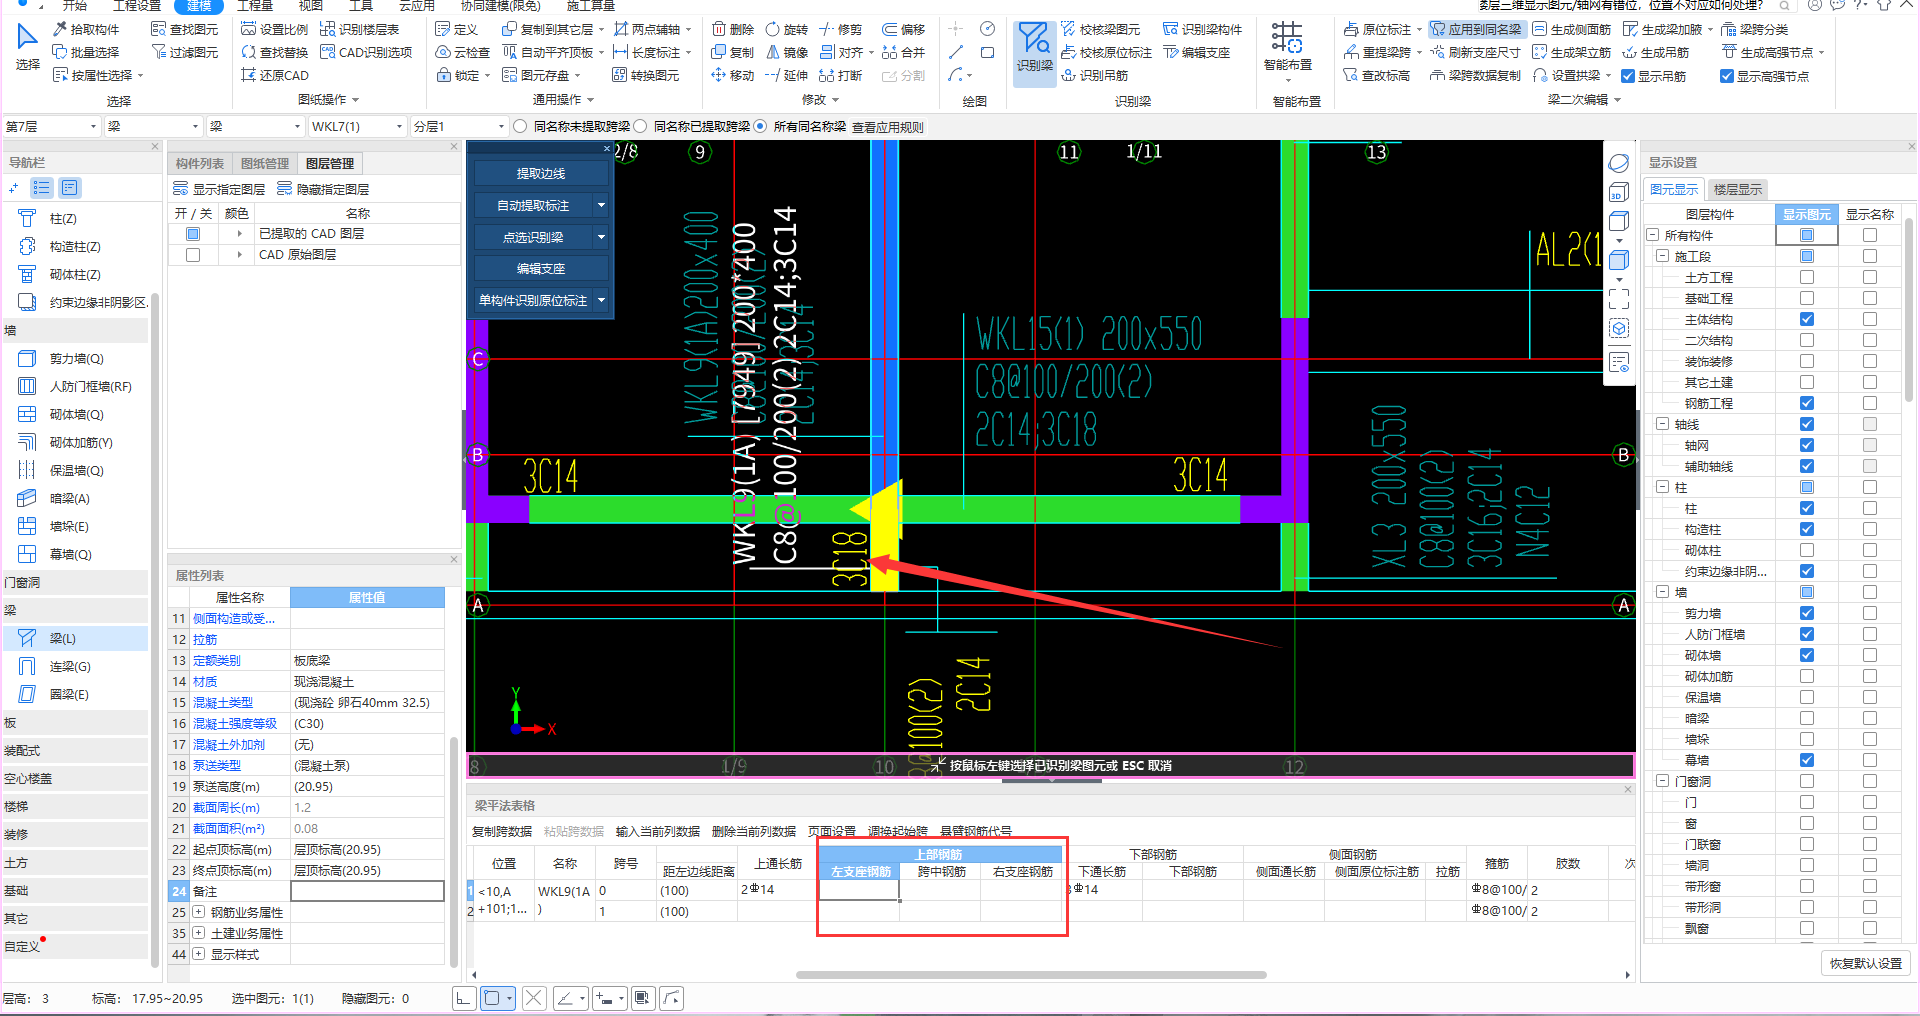The width and height of the screenshot is (1920, 1016).
Task: Click the 拾取构件 tool
Action: click(86, 29)
